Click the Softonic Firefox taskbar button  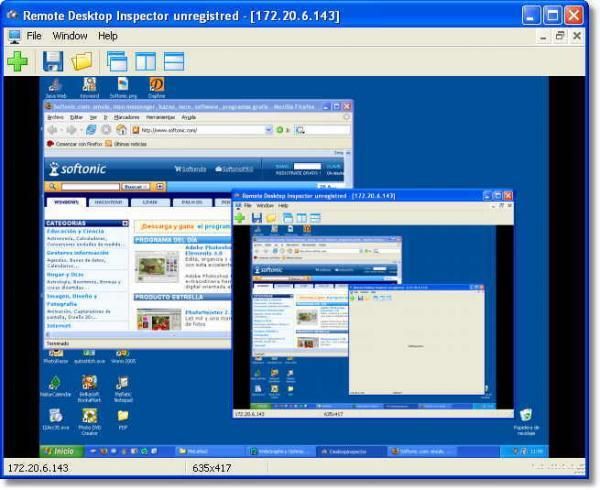(422, 452)
